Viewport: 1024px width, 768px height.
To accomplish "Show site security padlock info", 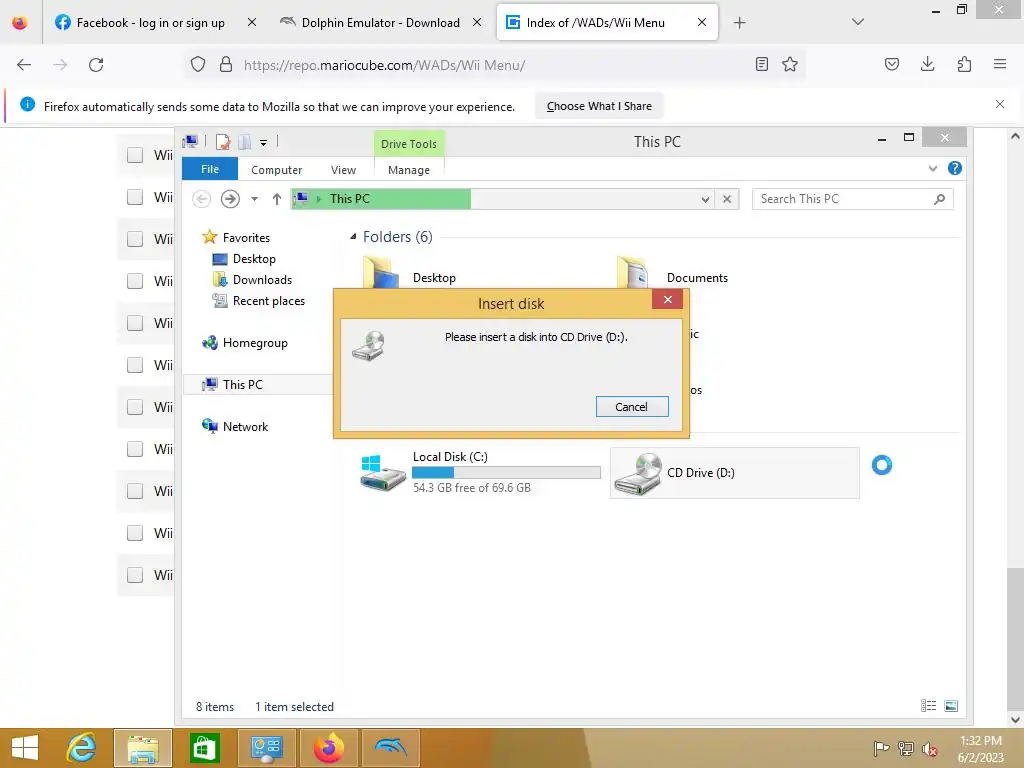I will click(226, 65).
